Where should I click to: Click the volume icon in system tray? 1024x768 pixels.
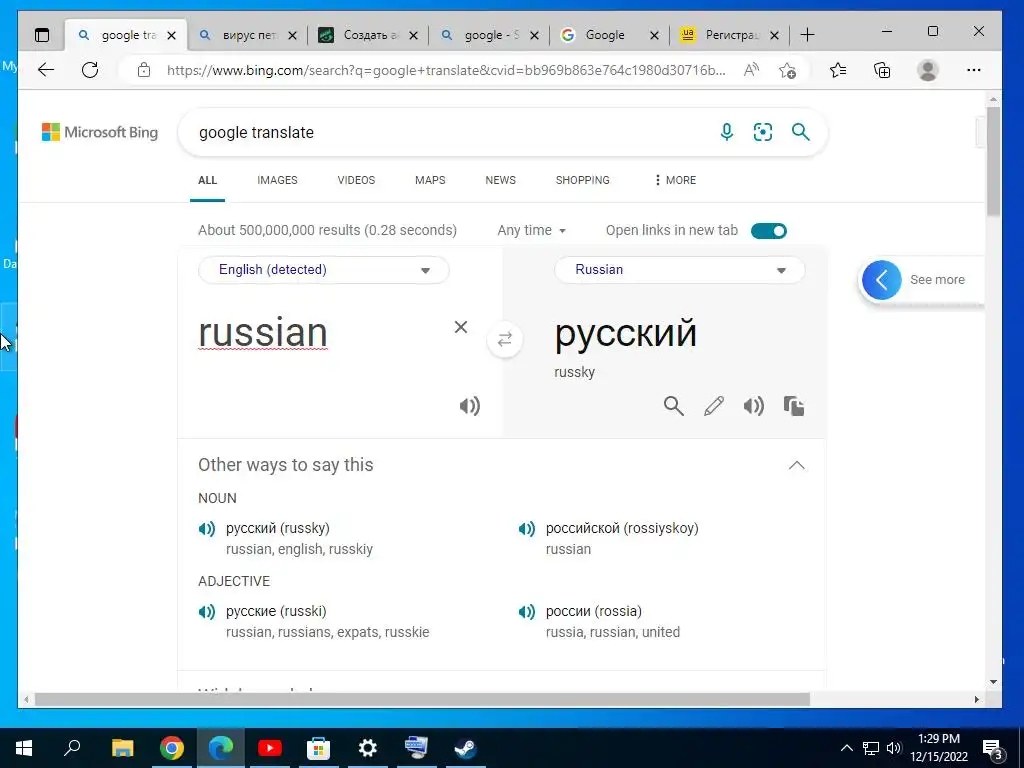click(894, 748)
